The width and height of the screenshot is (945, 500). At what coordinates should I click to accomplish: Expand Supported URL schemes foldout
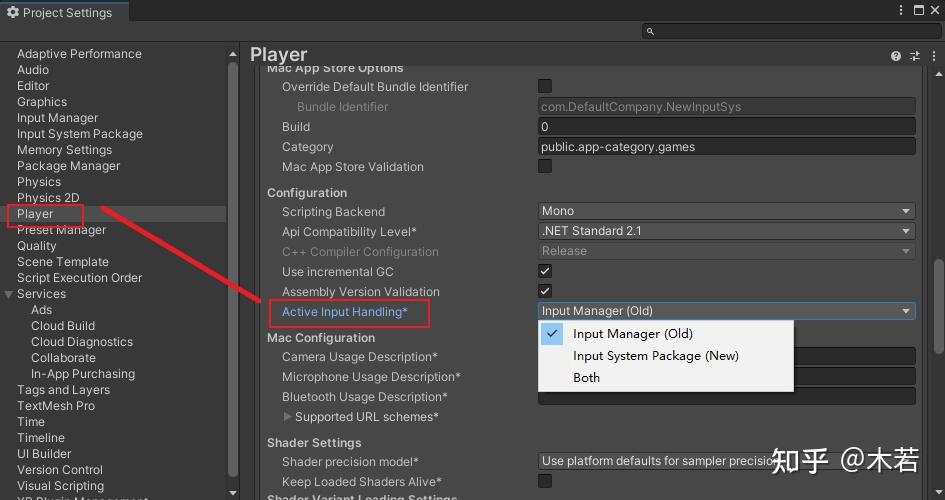coord(287,417)
